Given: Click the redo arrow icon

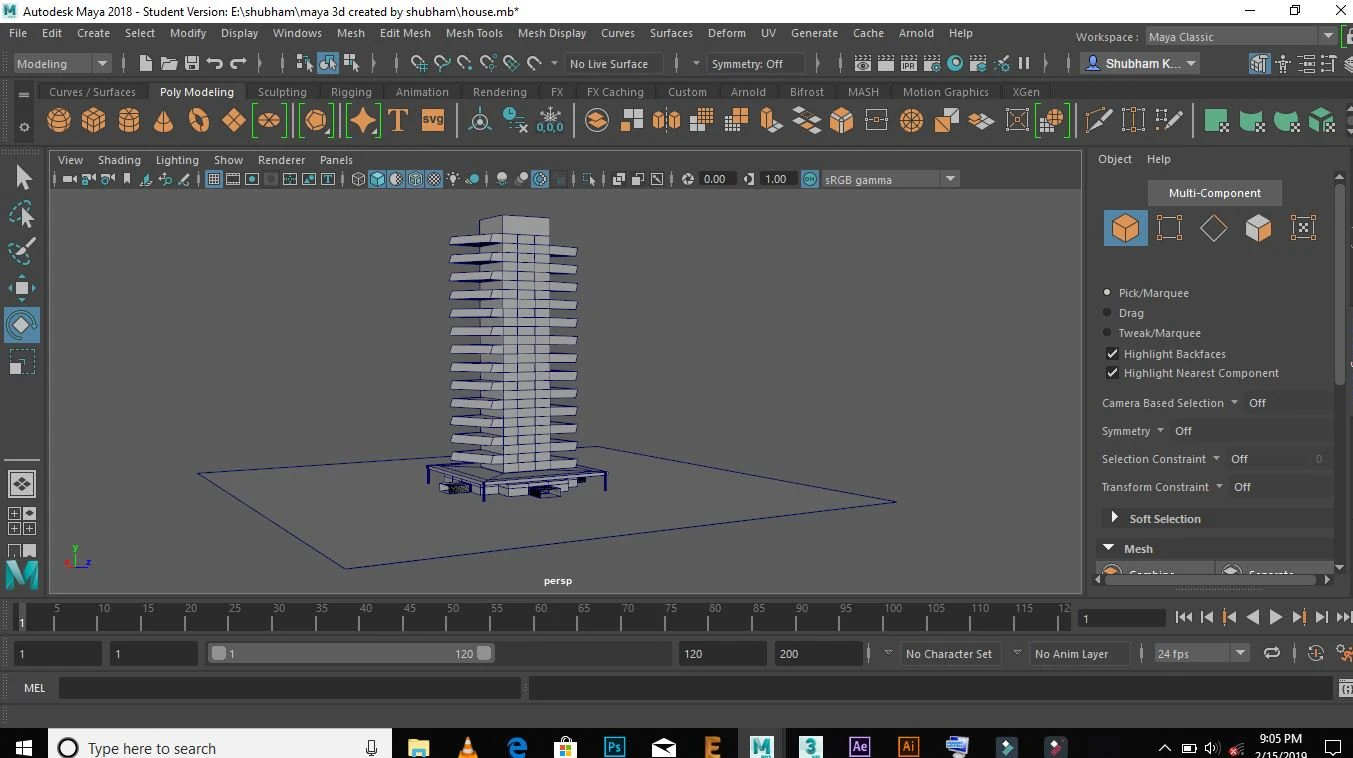Looking at the screenshot, I should [x=238, y=63].
